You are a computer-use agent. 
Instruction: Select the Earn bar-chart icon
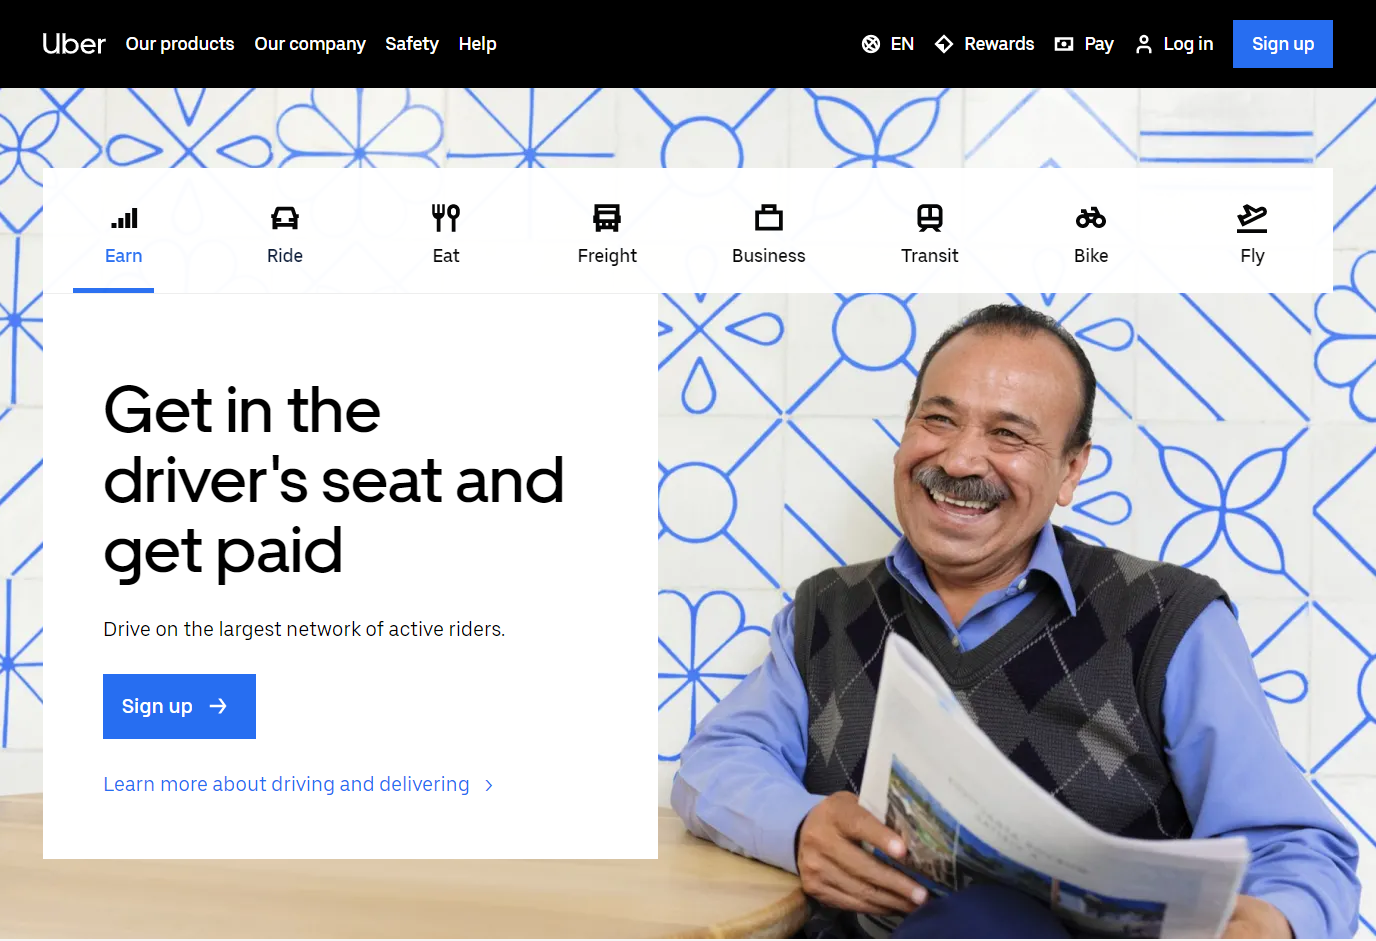[124, 218]
